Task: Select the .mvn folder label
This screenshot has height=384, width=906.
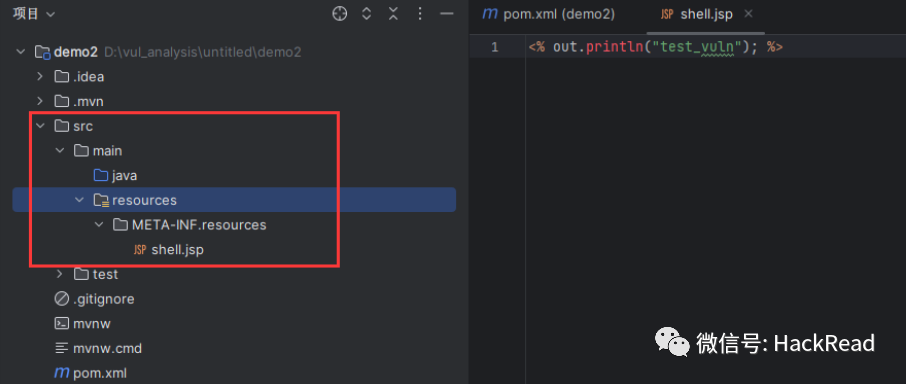Action: (x=88, y=101)
